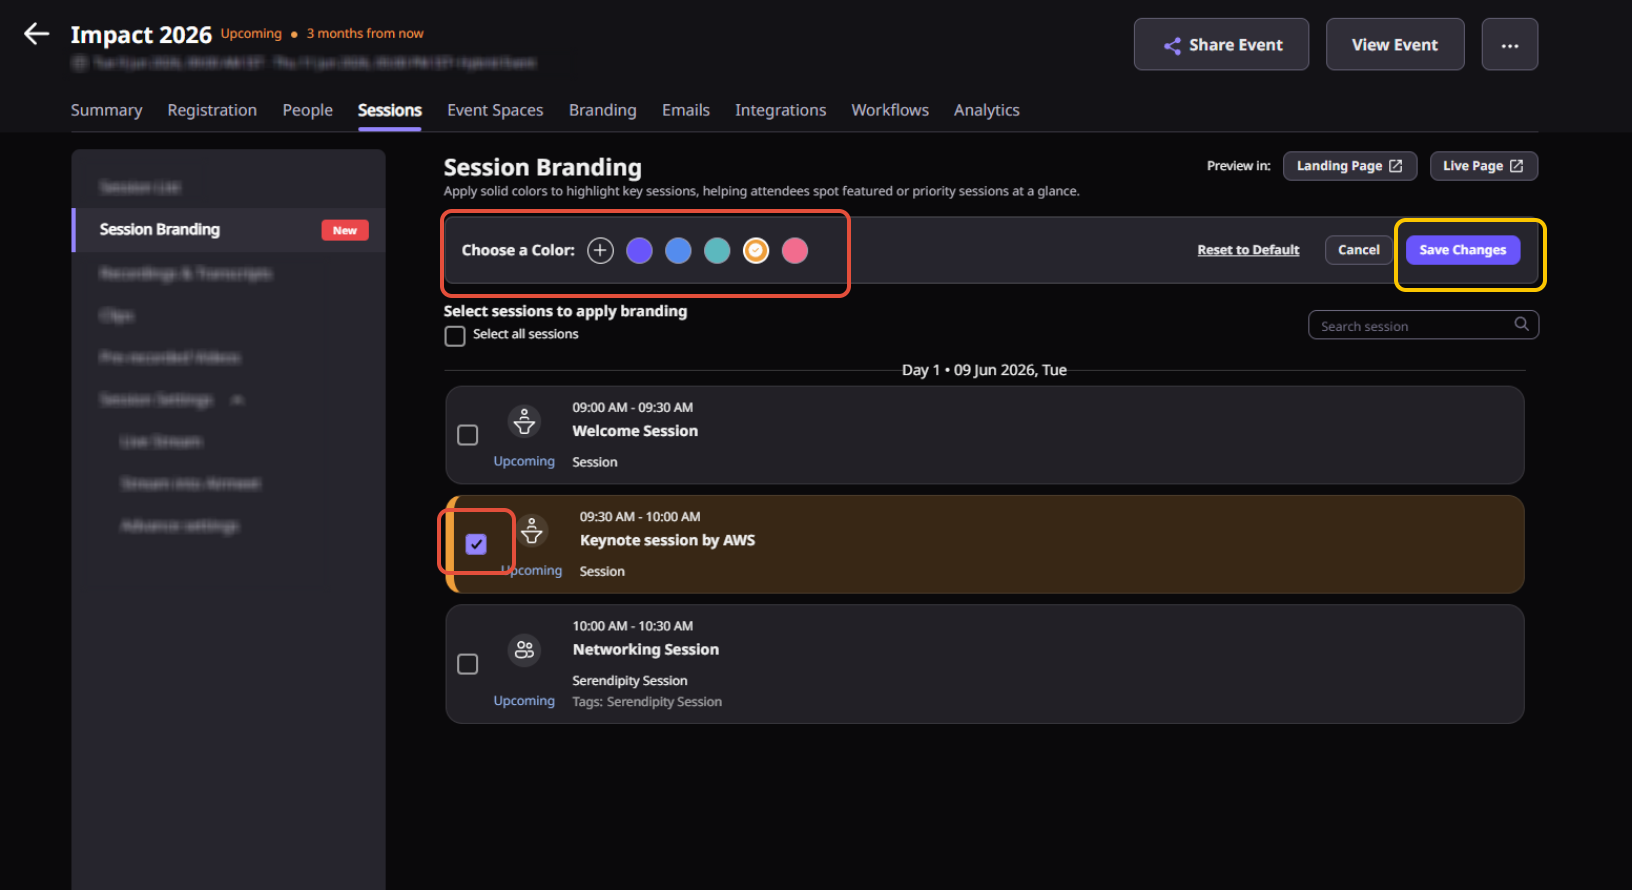
Task: Click the add custom color plus icon
Action: pyautogui.click(x=600, y=251)
